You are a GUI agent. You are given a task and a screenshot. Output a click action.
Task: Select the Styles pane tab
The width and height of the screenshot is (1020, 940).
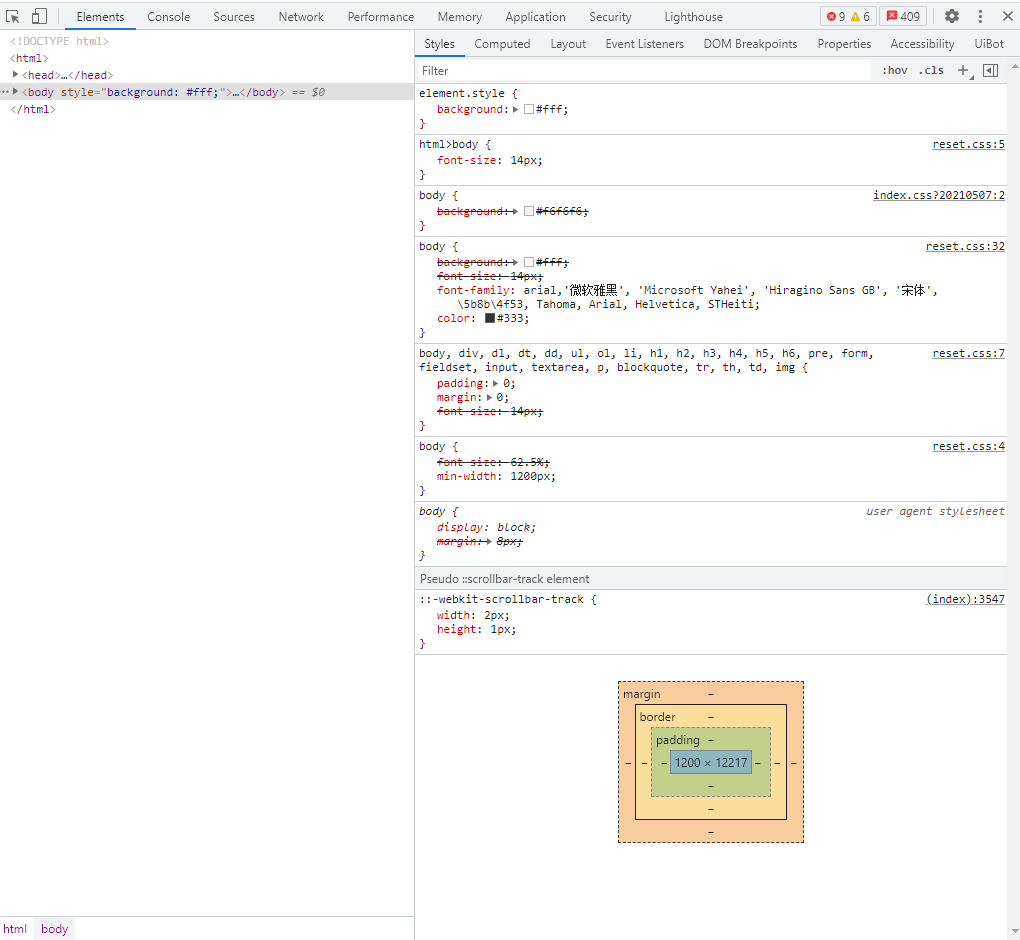click(439, 44)
